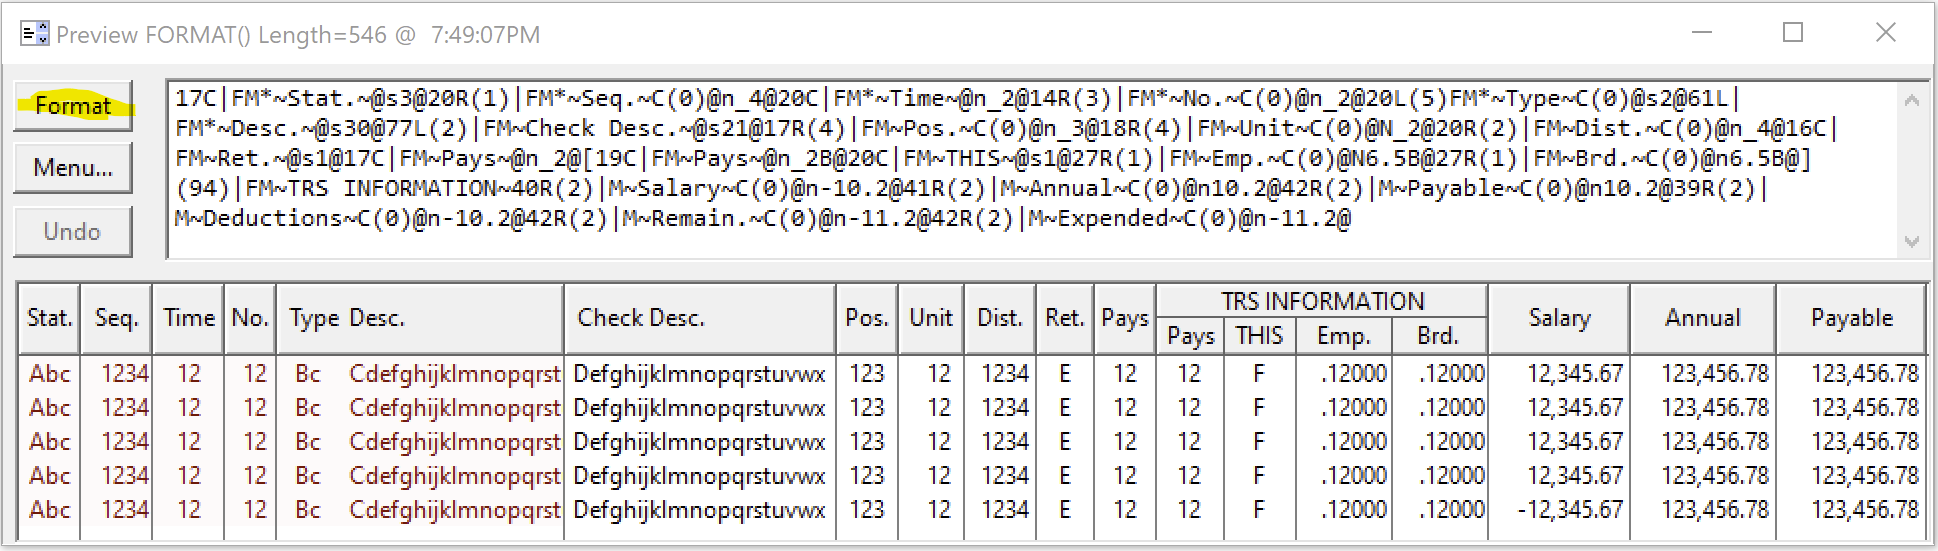The height and width of the screenshot is (551, 1938).
Task: Select the negative -12,345.67 Salary cell
Action: coord(1570,510)
